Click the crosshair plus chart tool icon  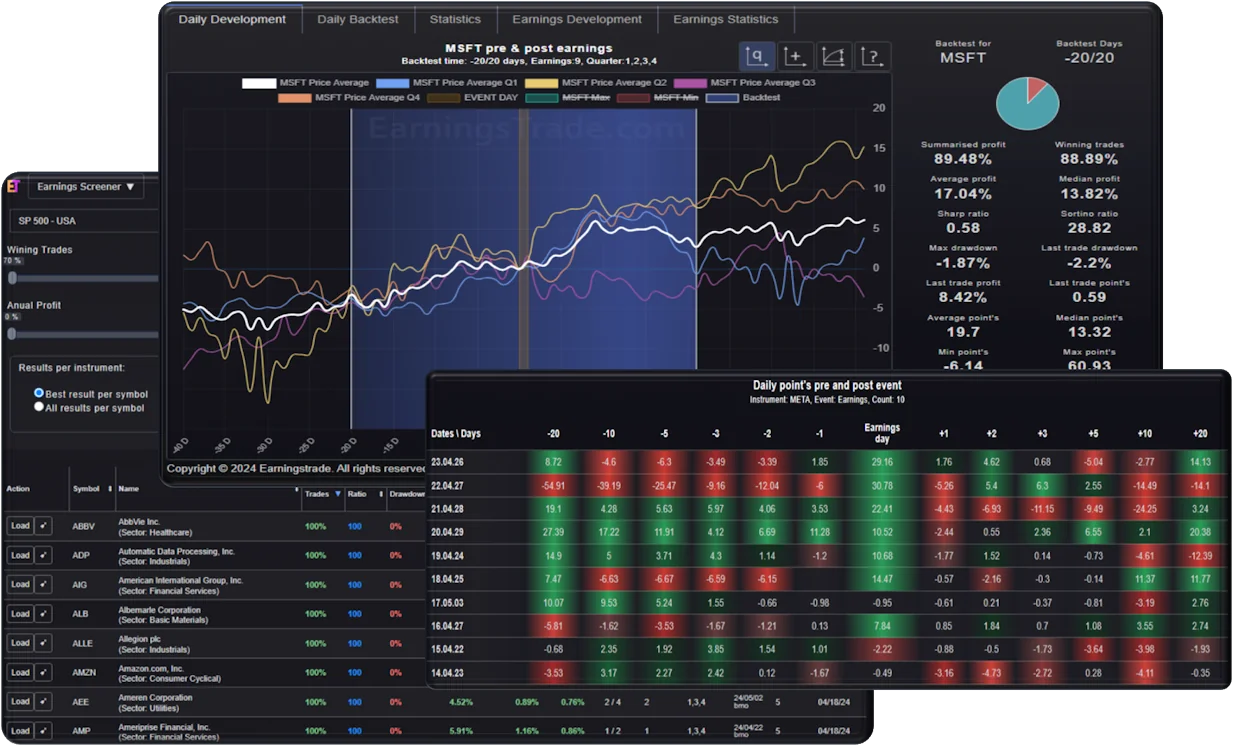click(795, 56)
